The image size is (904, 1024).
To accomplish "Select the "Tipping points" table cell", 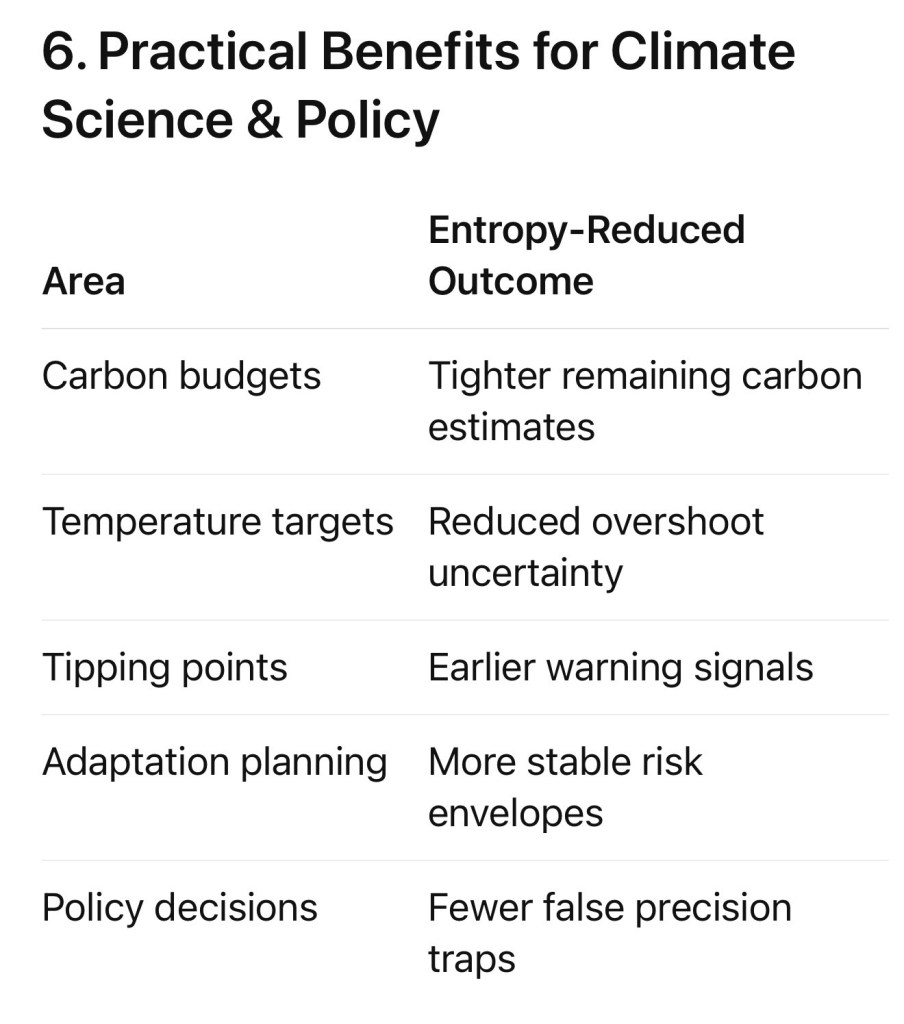I will click(x=164, y=668).
